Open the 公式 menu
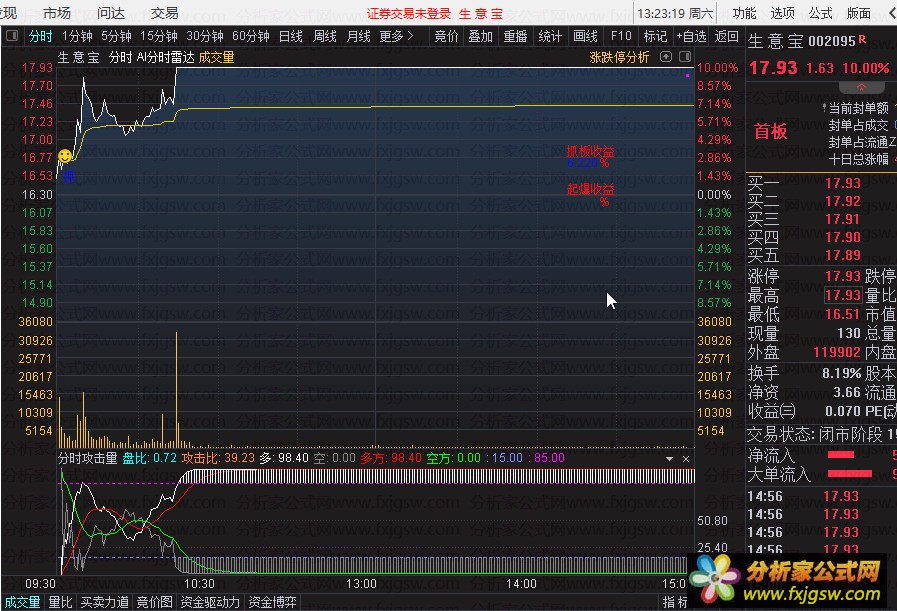This screenshot has width=897, height=611. tap(820, 13)
